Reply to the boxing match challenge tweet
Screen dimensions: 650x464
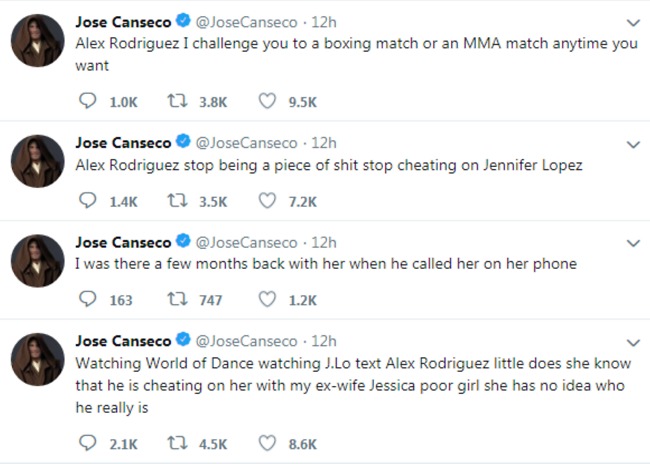(x=87, y=101)
